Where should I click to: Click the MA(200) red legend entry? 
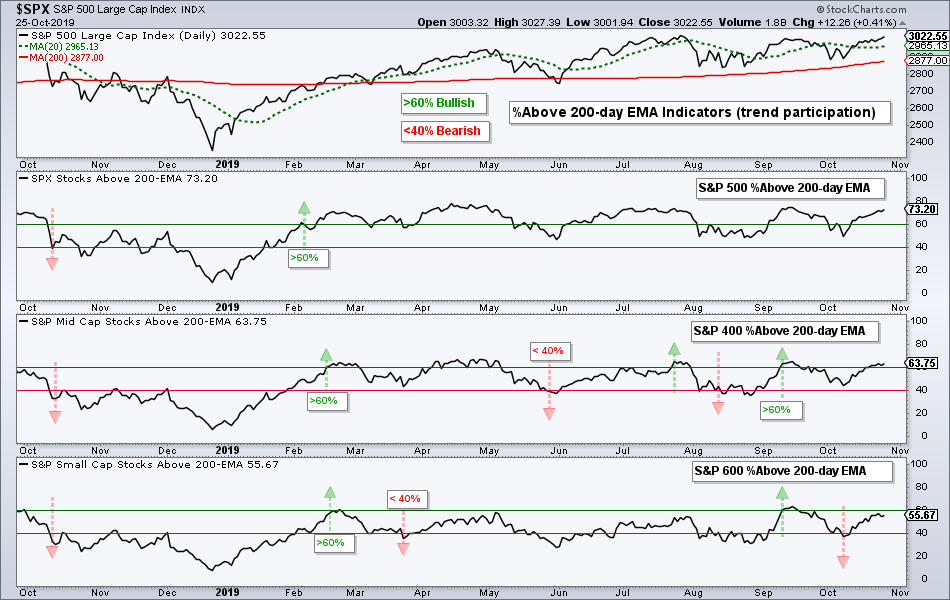pyautogui.click(x=61, y=58)
